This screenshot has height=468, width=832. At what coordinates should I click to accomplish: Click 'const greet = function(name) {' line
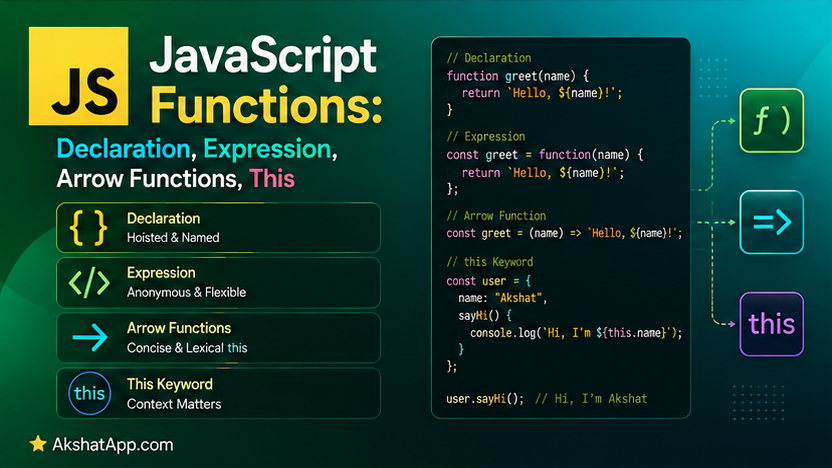(545, 155)
